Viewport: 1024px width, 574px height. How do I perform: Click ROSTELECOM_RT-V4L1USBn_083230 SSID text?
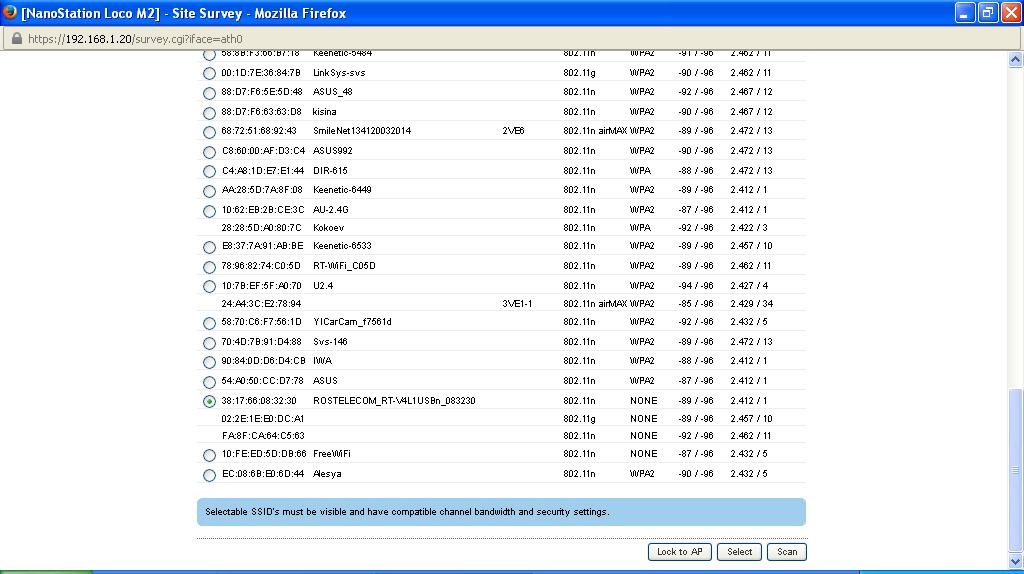tap(394, 400)
